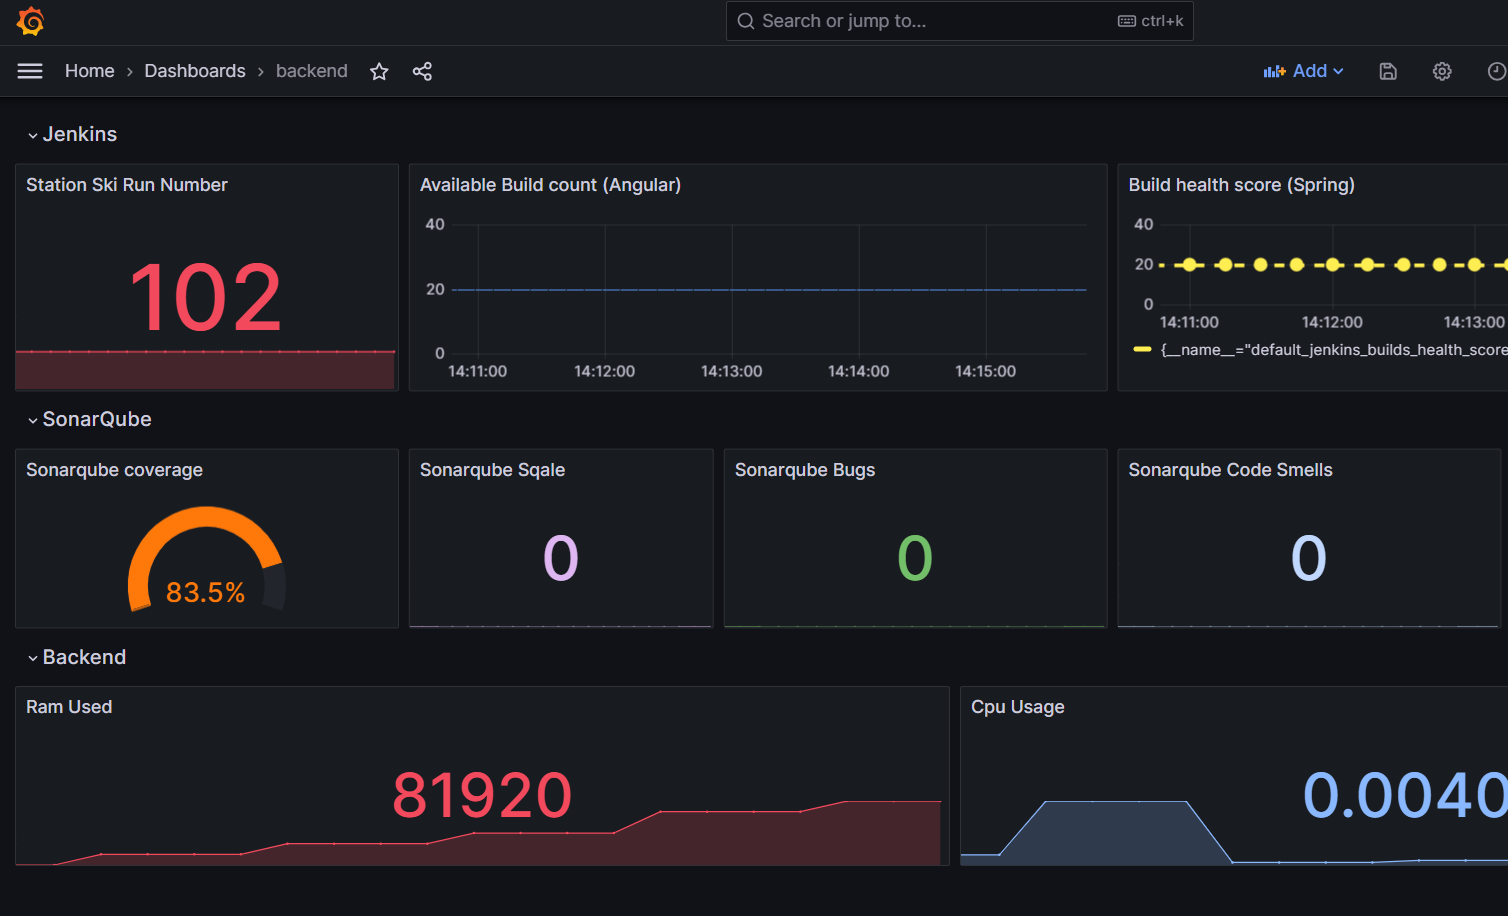This screenshot has height=916, width=1508.
Task: Open the time picker clock icon
Action: point(1496,71)
